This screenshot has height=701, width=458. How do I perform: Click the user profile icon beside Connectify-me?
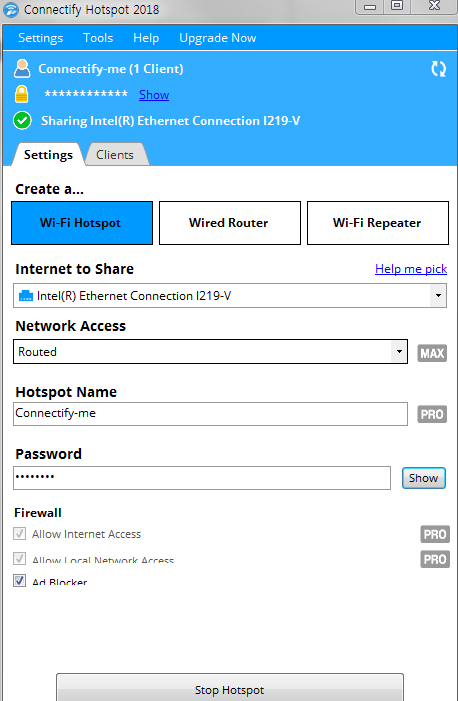click(22, 68)
